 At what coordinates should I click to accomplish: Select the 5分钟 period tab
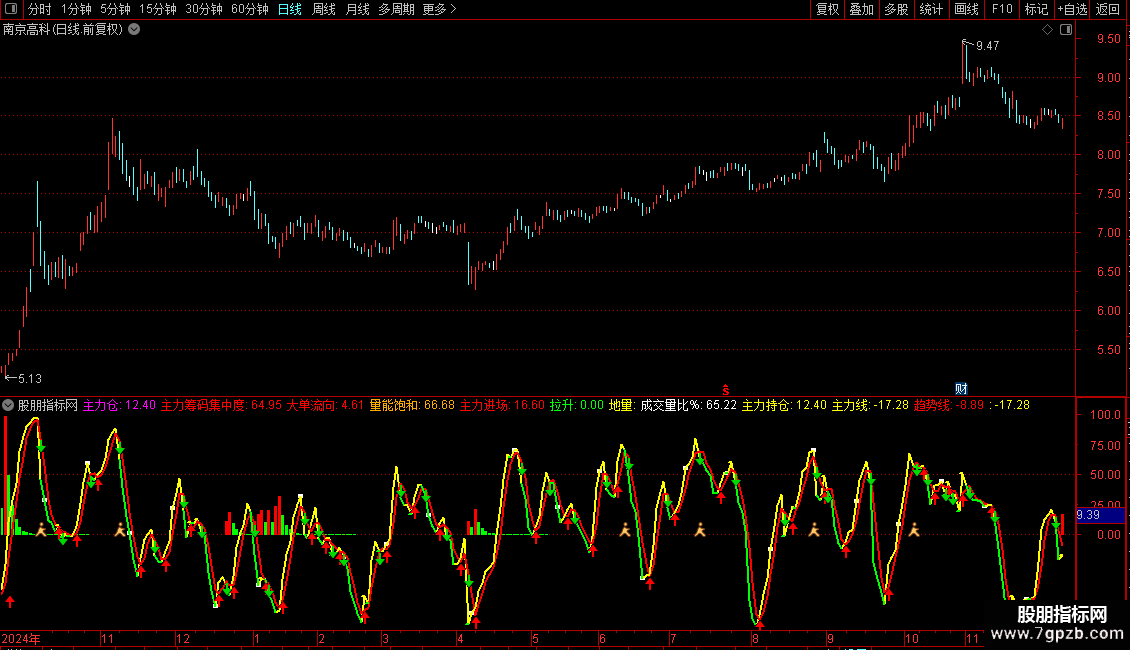tap(115, 9)
